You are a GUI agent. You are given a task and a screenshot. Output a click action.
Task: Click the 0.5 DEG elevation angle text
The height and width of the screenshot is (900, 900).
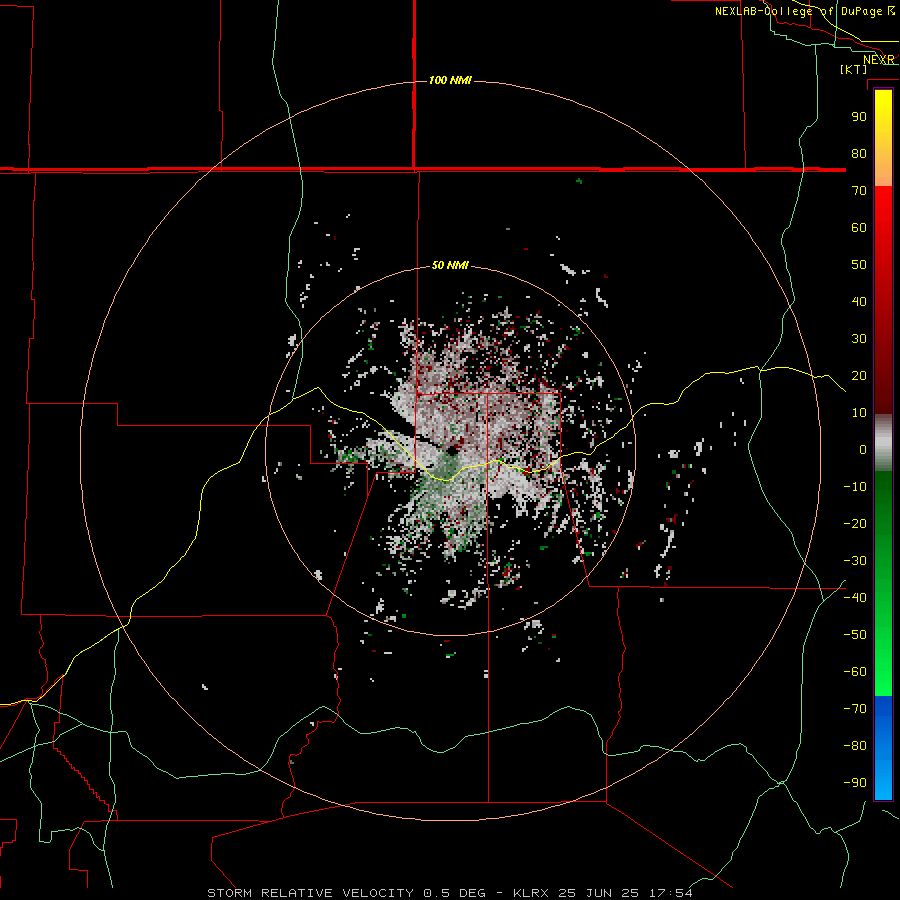[454, 893]
